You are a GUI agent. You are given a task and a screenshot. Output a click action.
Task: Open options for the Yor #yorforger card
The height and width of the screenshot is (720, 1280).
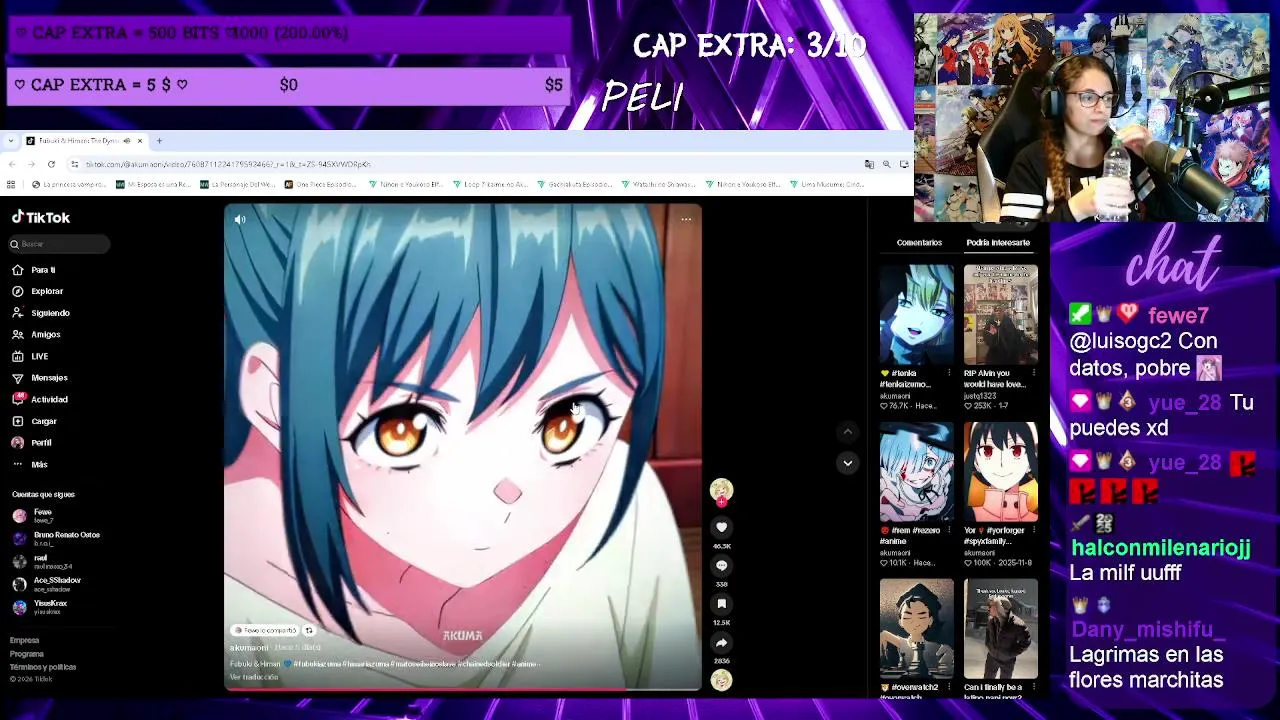tap(1033, 531)
